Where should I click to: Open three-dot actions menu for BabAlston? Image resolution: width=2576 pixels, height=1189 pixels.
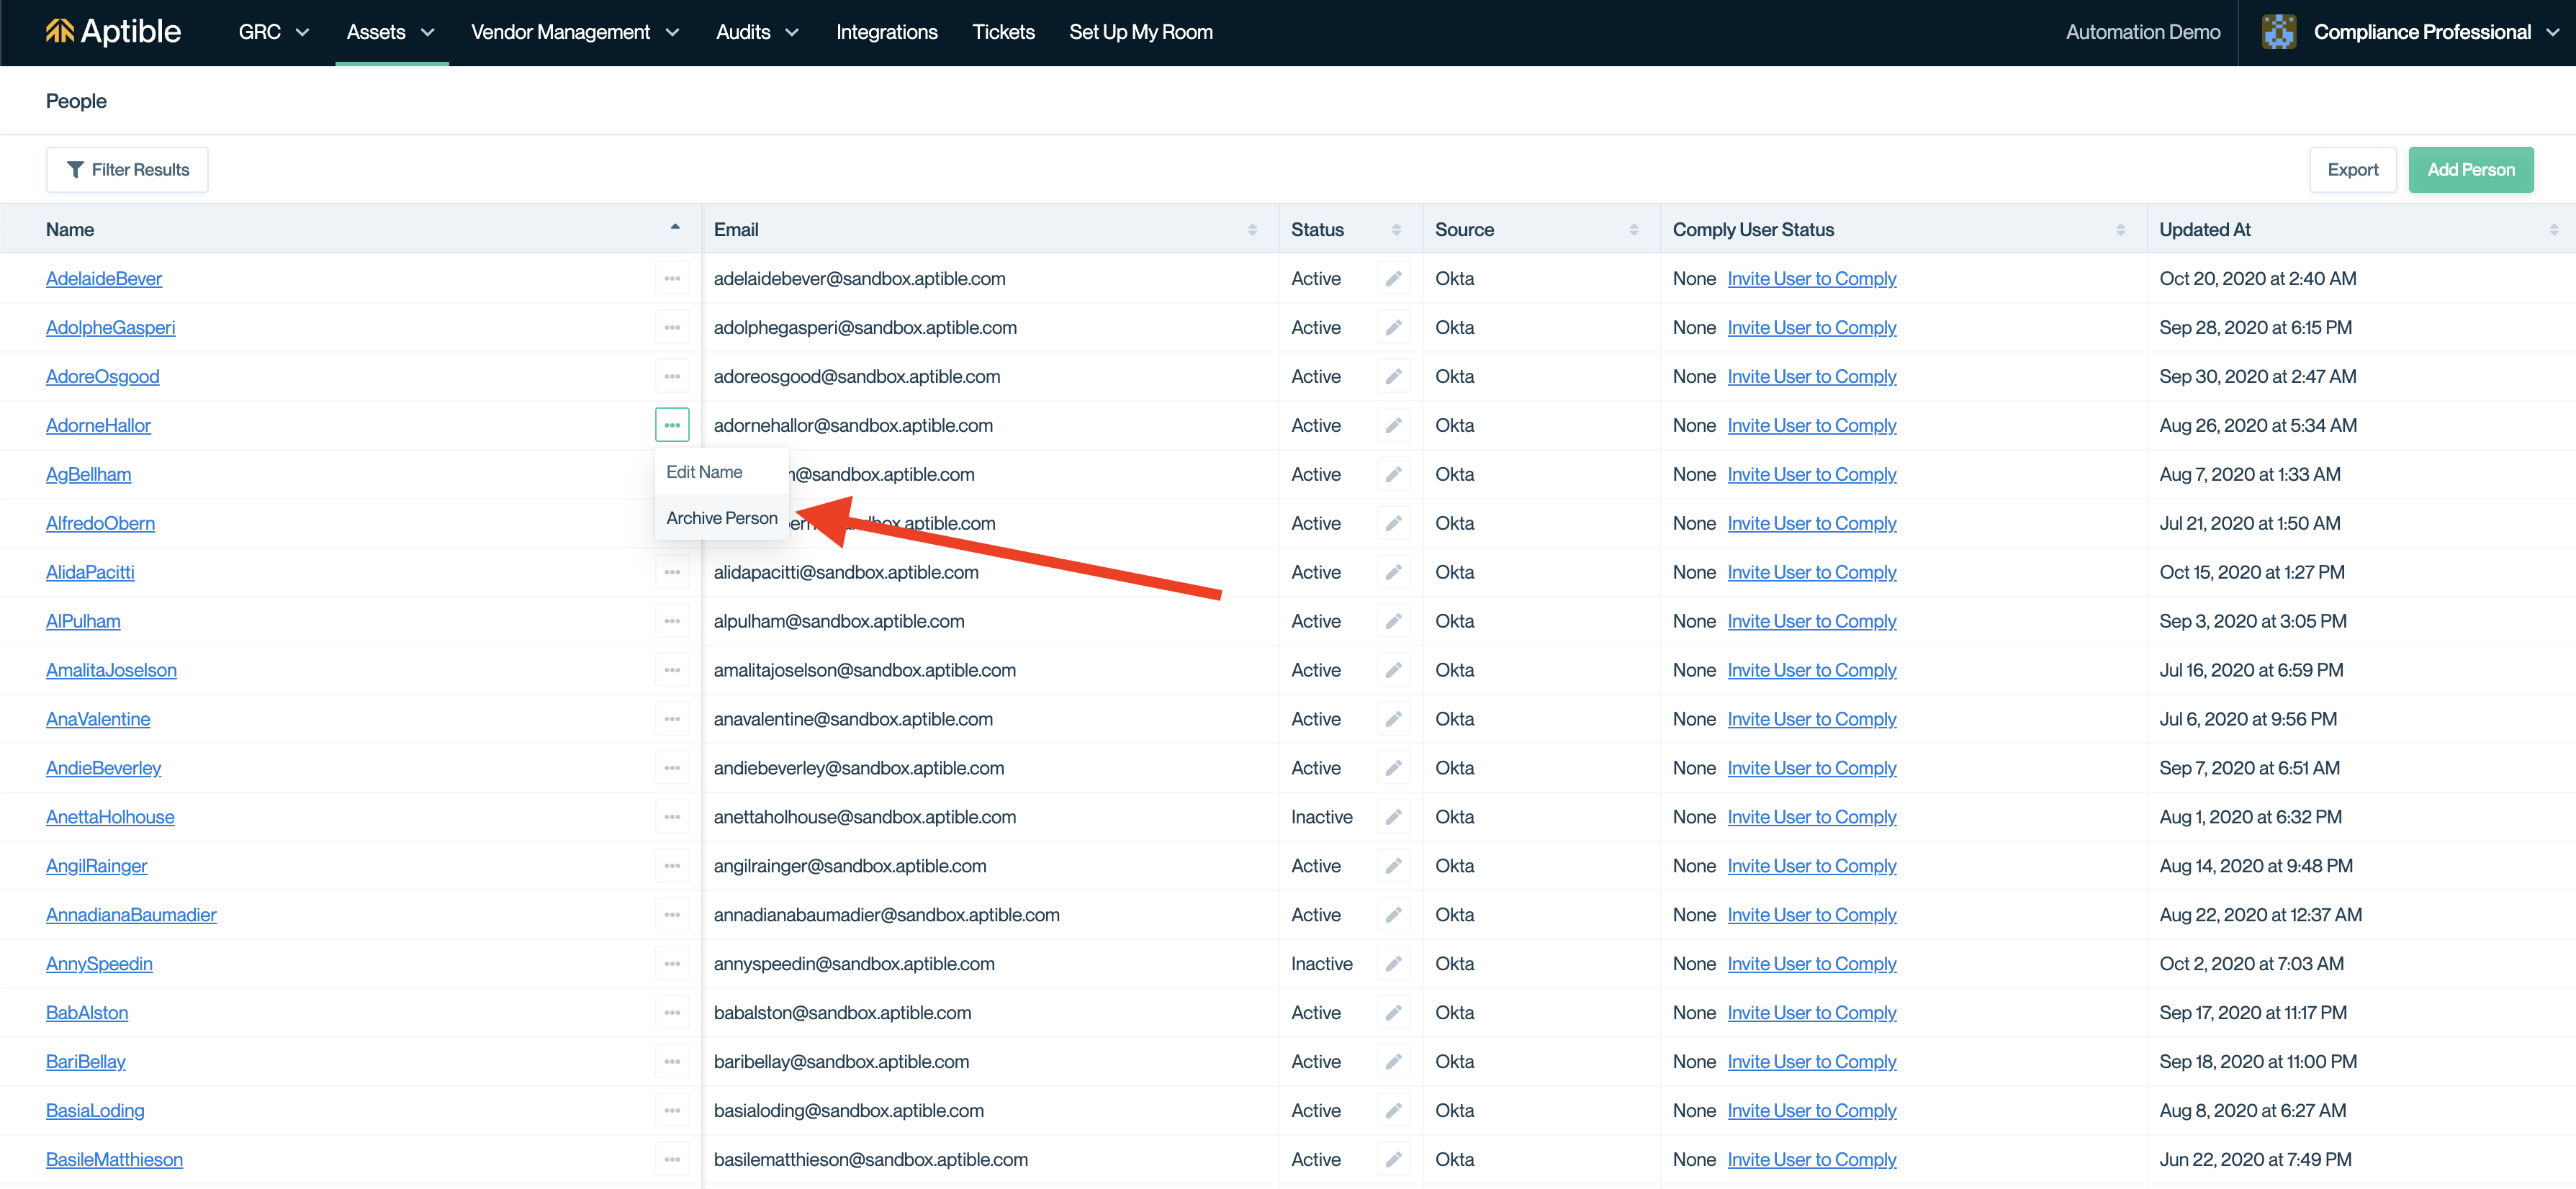[x=672, y=1013]
